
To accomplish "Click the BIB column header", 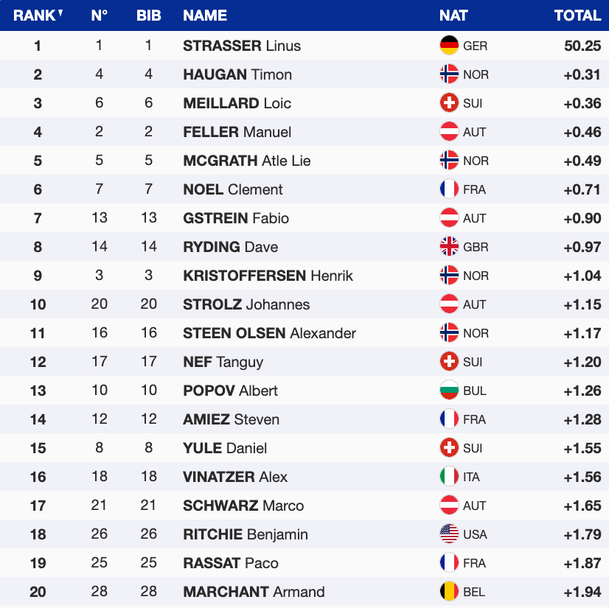I will [x=148, y=15].
